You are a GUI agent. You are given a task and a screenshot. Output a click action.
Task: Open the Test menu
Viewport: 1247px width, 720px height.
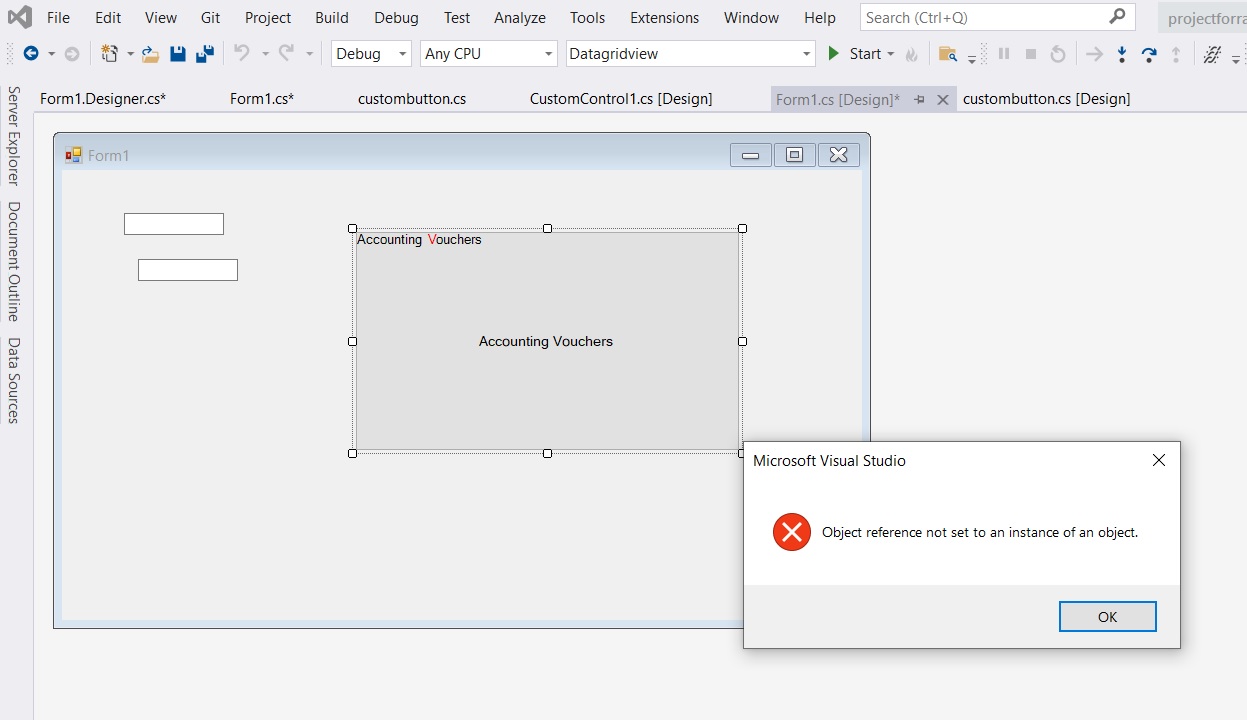pyautogui.click(x=457, y=18)
